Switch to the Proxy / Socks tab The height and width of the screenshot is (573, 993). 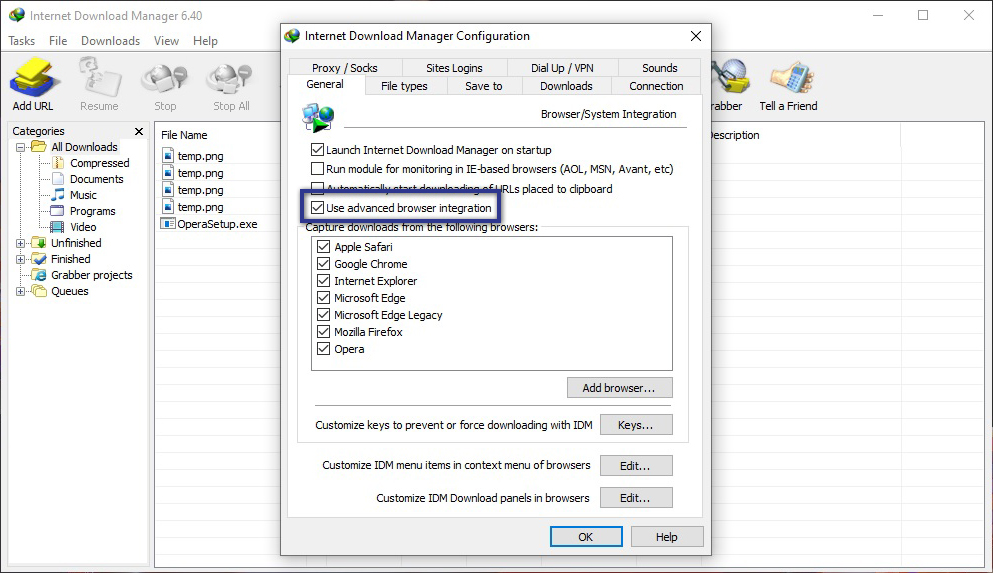(345, 68)
